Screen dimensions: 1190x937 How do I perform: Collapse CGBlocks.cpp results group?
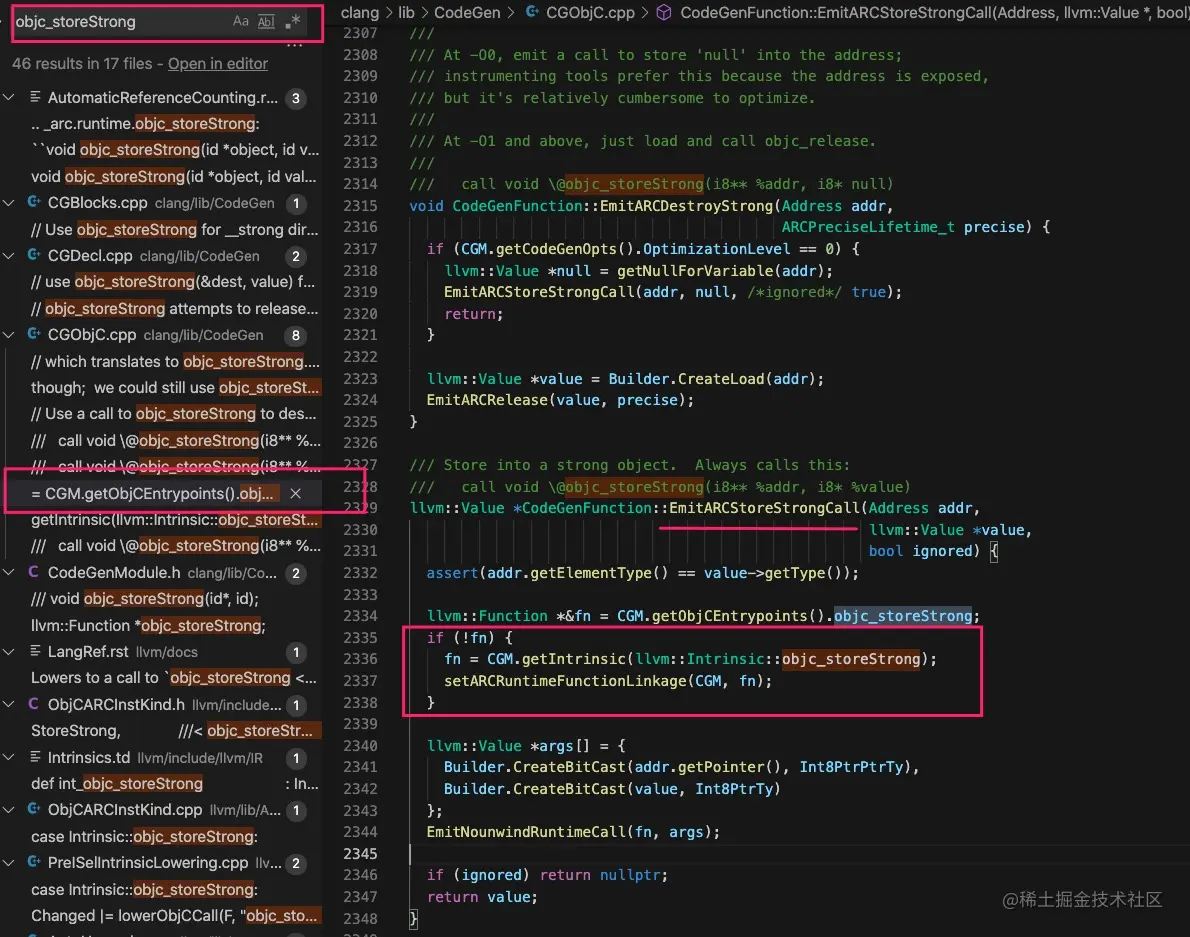click(9, 203)
